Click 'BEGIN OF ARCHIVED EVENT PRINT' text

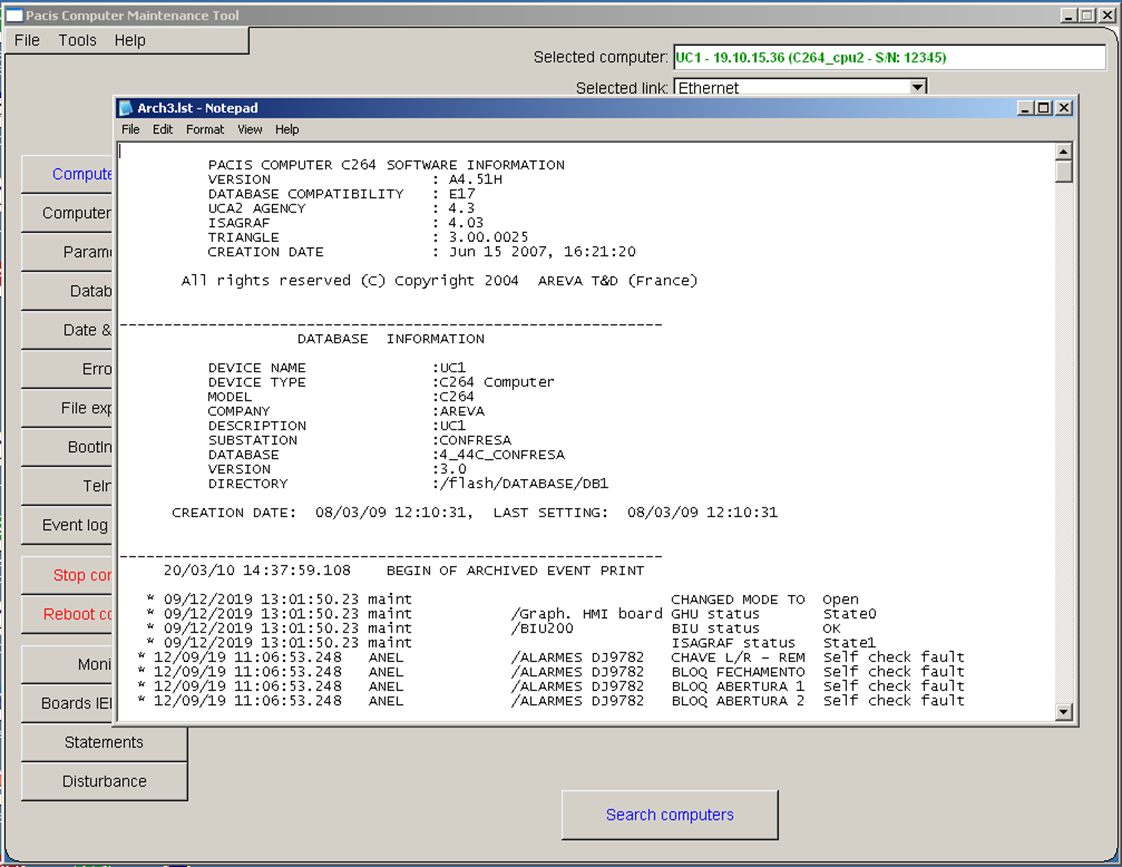coord(515,571)
